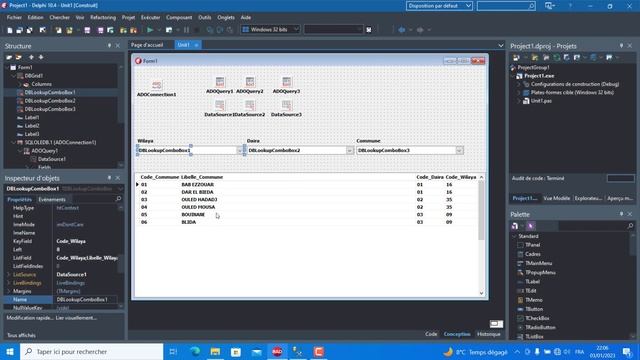This screenshot has width=640, height=360.
Task: Select Label1 in Structure tree
Action: pos(32,118)
